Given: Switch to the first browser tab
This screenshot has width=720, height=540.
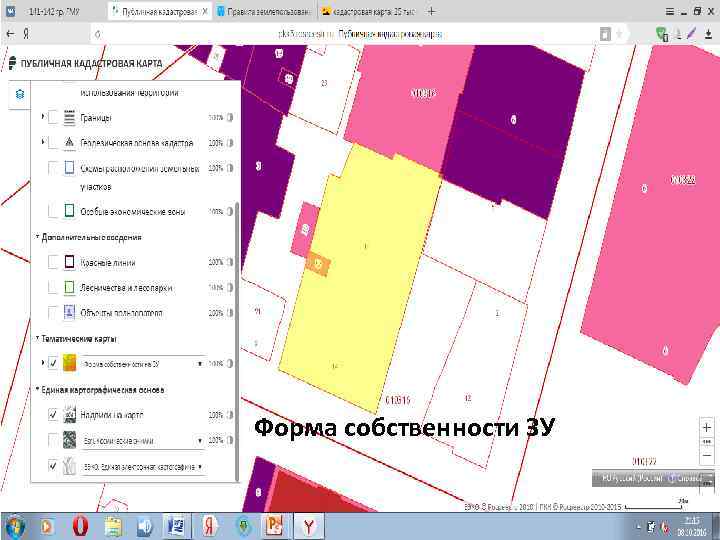Looking at the screenshot, I should (54, 12).
